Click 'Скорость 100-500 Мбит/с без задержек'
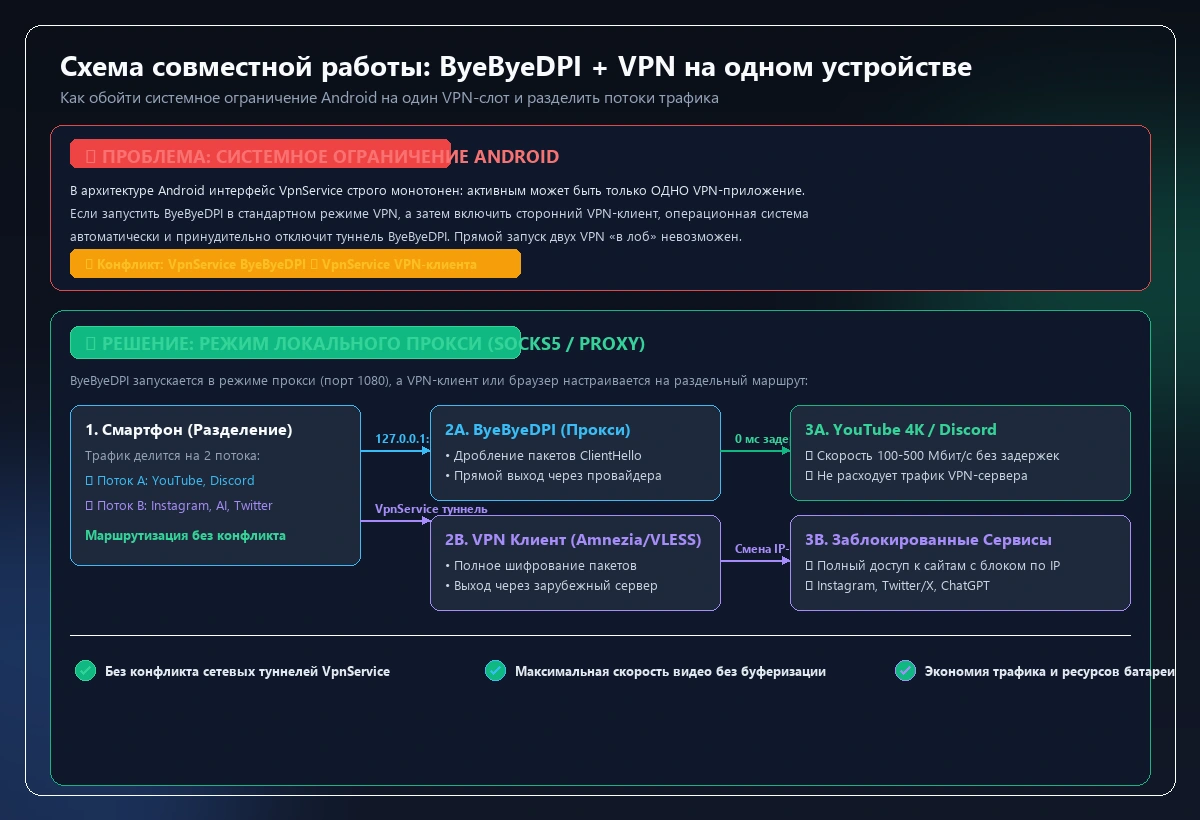 coord(932,456)
